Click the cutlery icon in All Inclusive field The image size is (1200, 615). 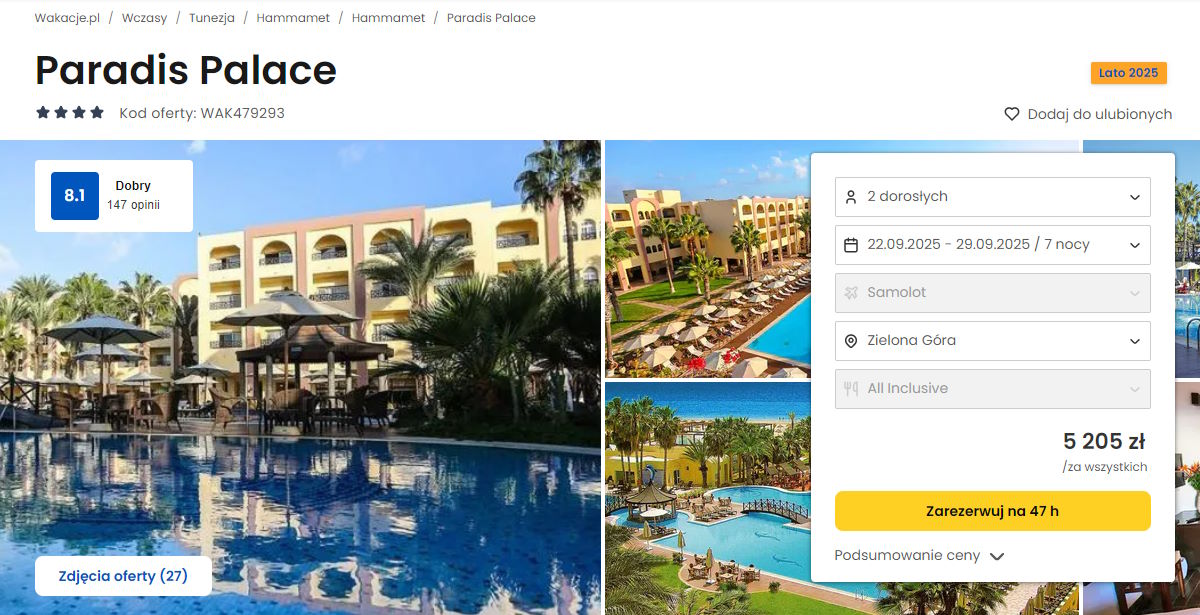(x=851, y=389)
